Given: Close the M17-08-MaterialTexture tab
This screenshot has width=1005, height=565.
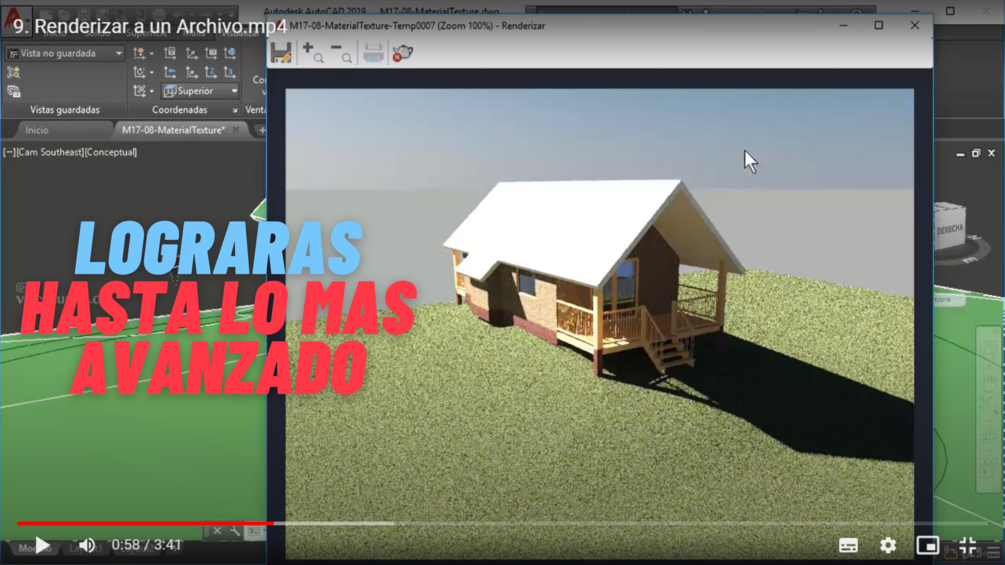Looking at the screenshot, I should click(x=236, y=129).
